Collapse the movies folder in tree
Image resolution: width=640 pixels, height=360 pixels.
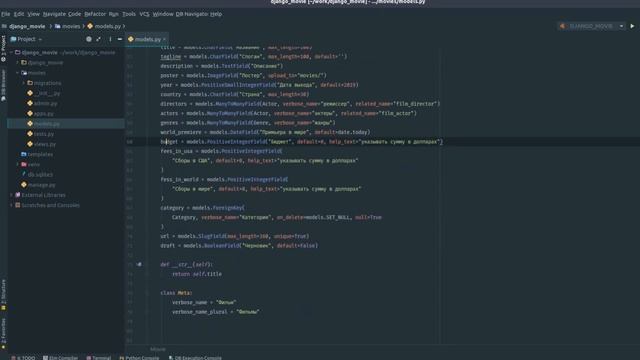(x=18, y=73)
